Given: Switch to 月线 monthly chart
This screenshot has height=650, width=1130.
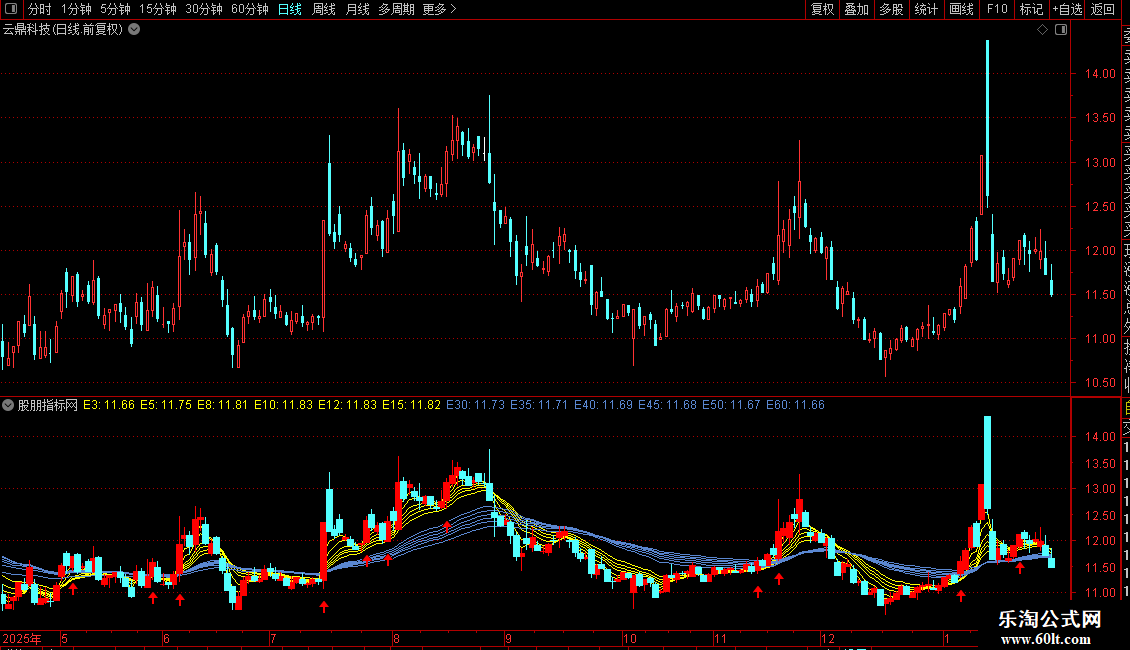Looking at the screenshot, I should 357,9.
